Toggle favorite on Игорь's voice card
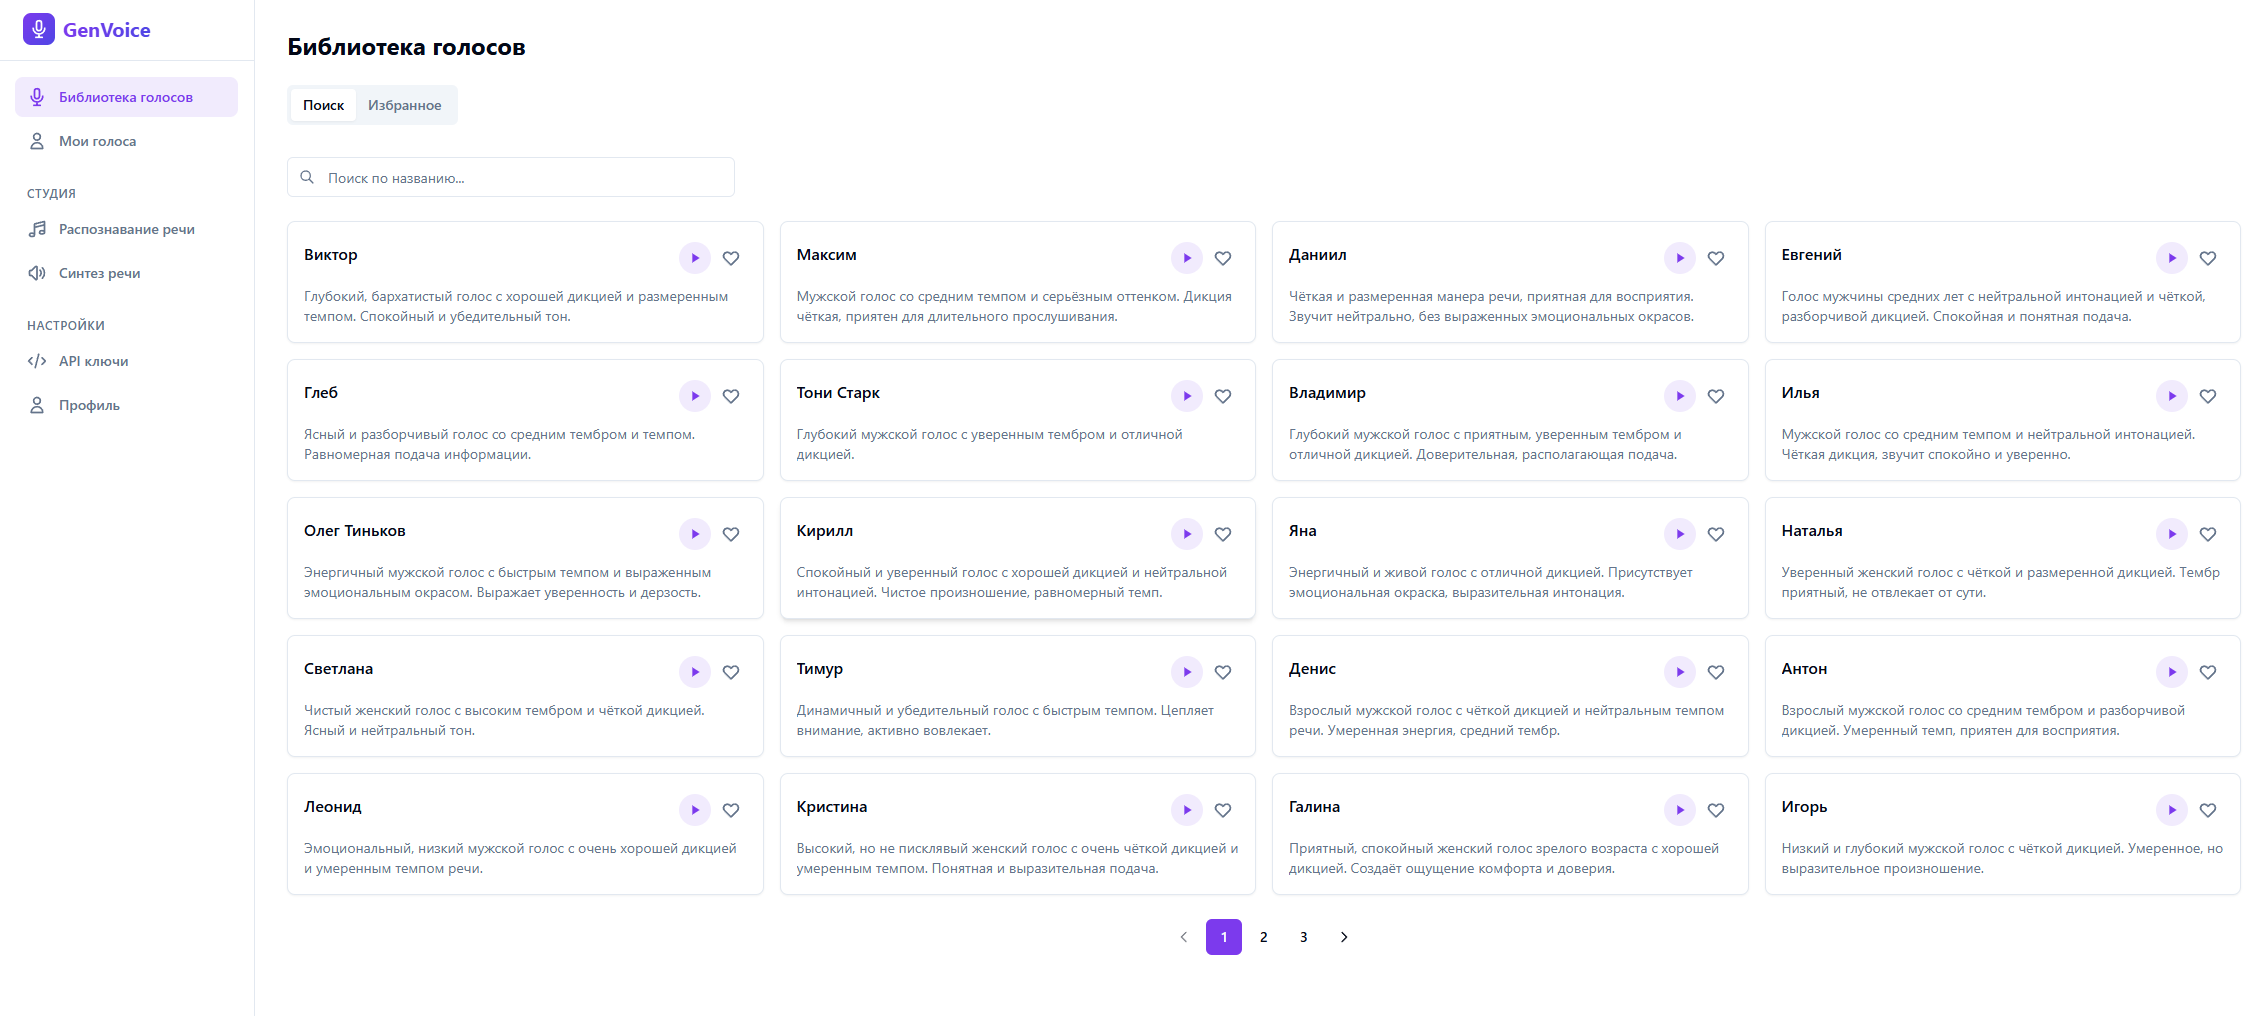The height and width of the screenshot is (1016, 2268). (2209, 810)
